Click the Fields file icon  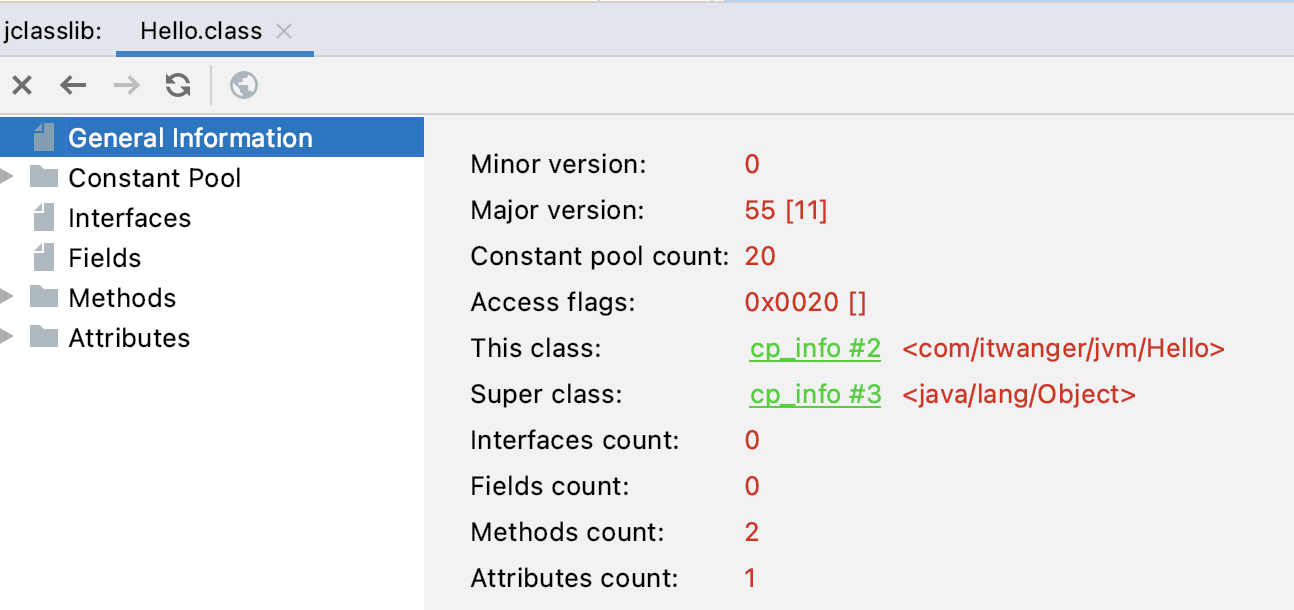tap(43, 258)
